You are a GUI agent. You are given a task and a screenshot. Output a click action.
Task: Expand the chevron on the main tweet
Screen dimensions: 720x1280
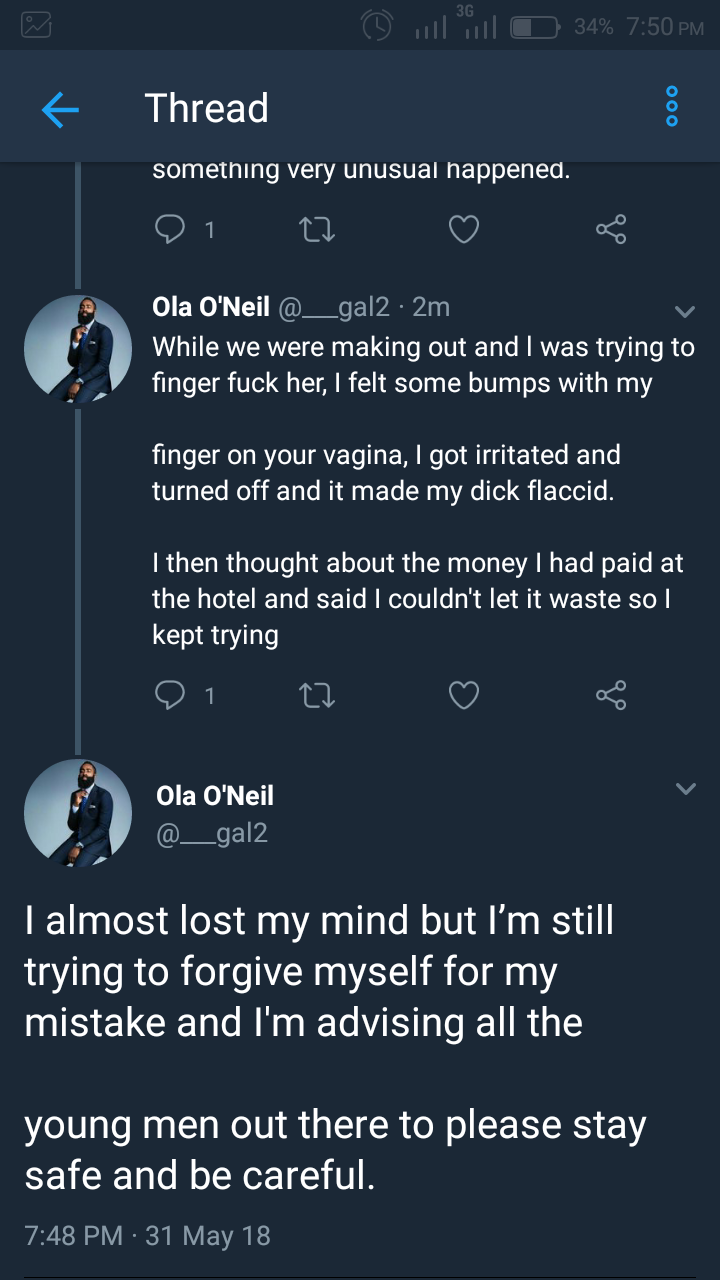coord(685,789)
